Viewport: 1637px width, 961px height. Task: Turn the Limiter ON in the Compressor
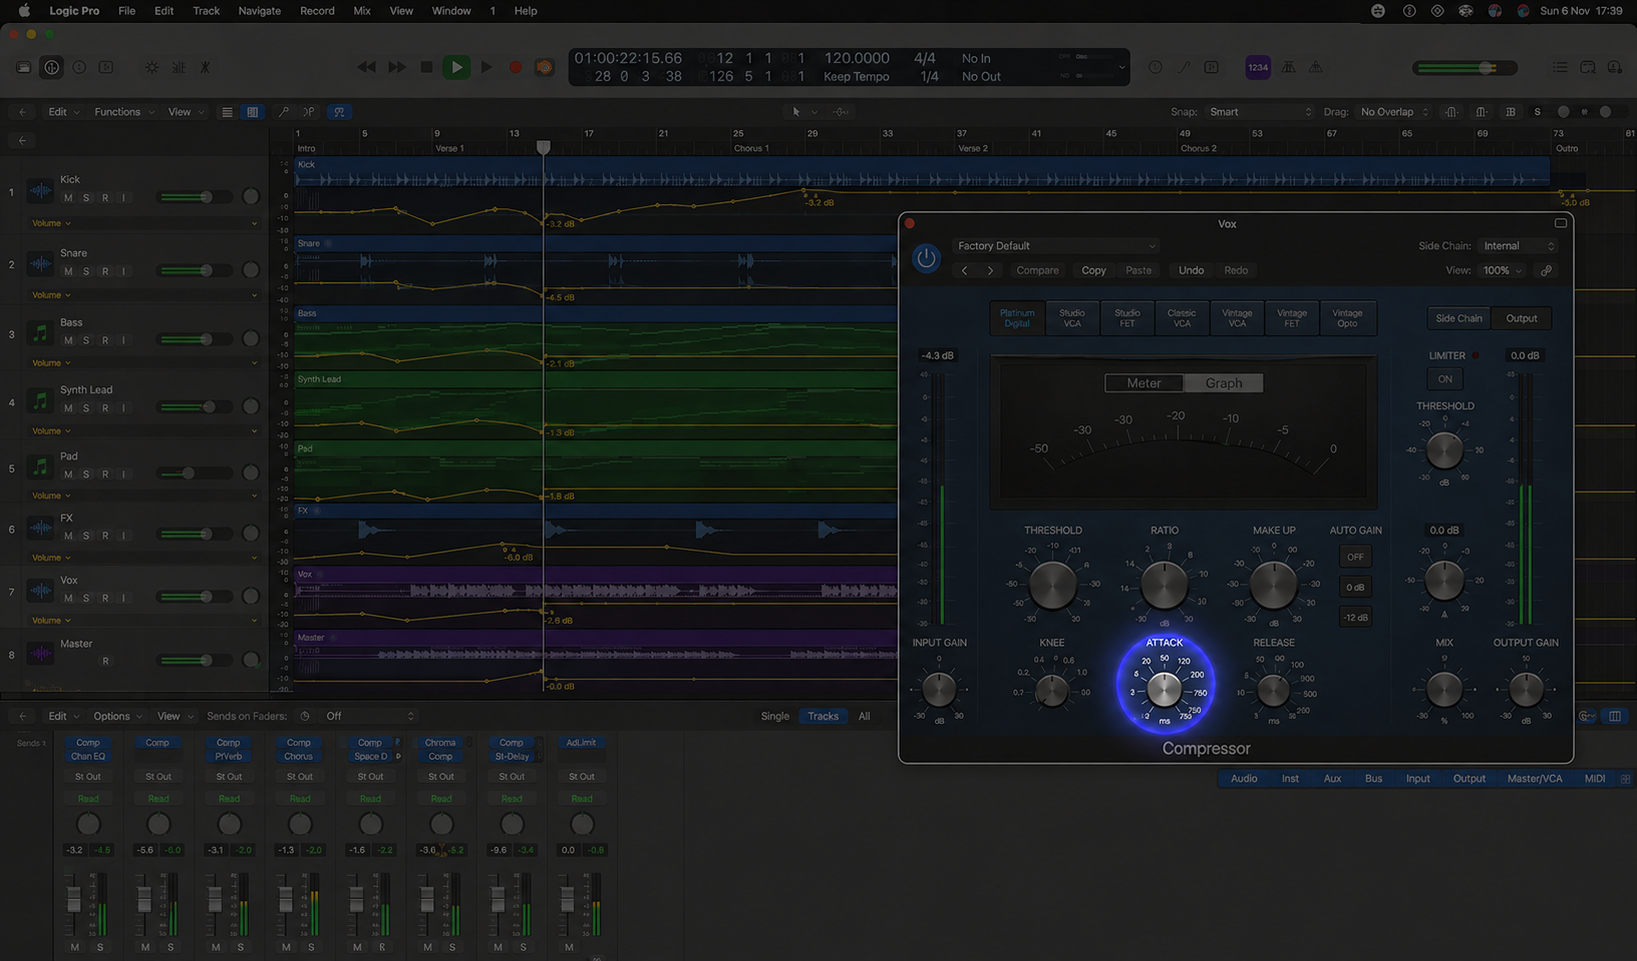[x=1445, y=379]
